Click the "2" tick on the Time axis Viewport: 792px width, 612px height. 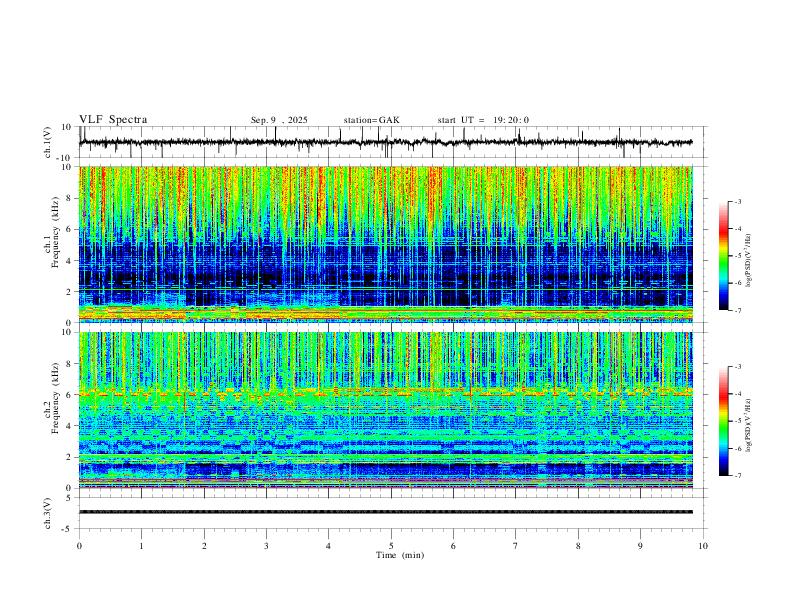pos(204,546)
